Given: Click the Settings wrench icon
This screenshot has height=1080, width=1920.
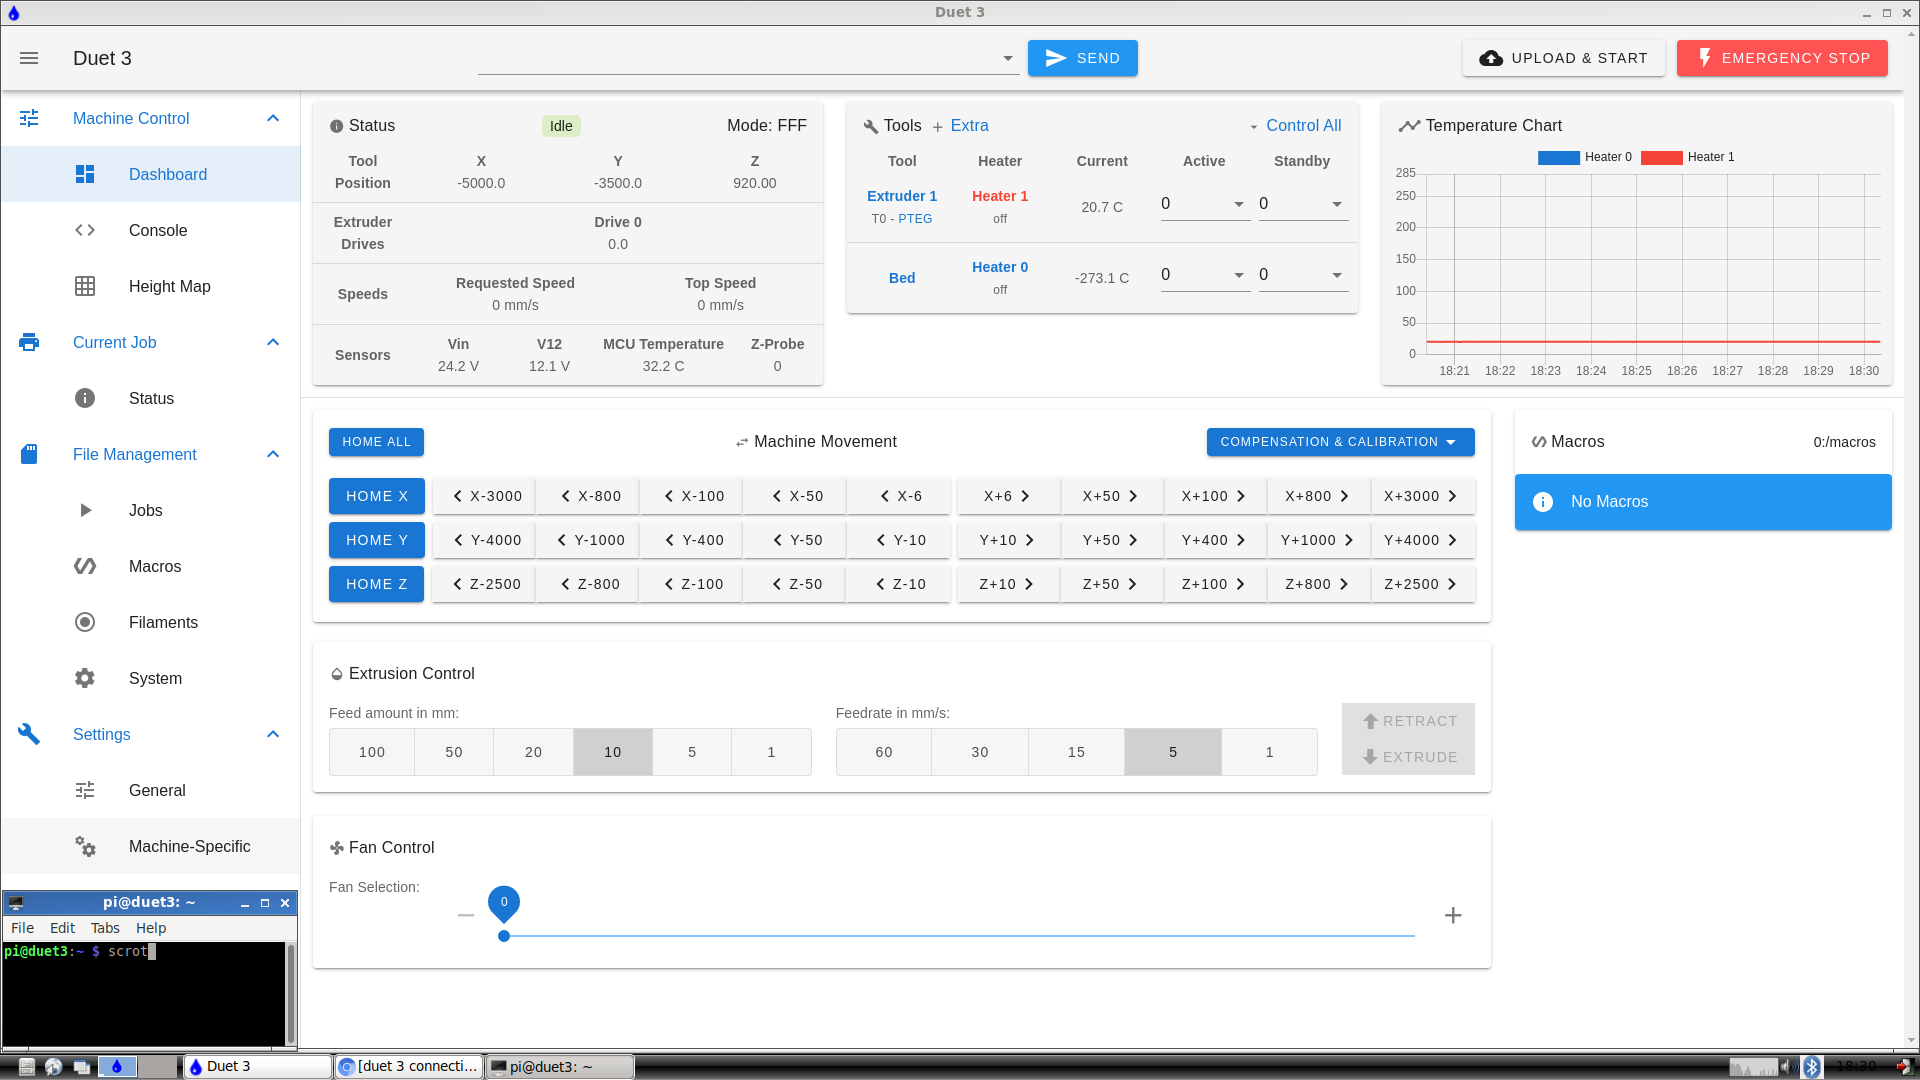Looking at the screenshot, I should pos(29,734).
